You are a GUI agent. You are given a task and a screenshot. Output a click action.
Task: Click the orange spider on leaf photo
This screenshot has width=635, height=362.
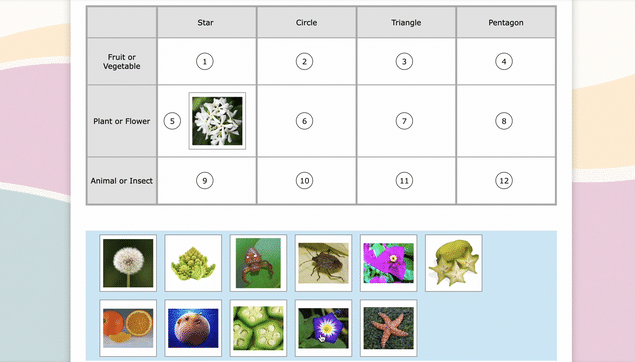click(258, 263)
